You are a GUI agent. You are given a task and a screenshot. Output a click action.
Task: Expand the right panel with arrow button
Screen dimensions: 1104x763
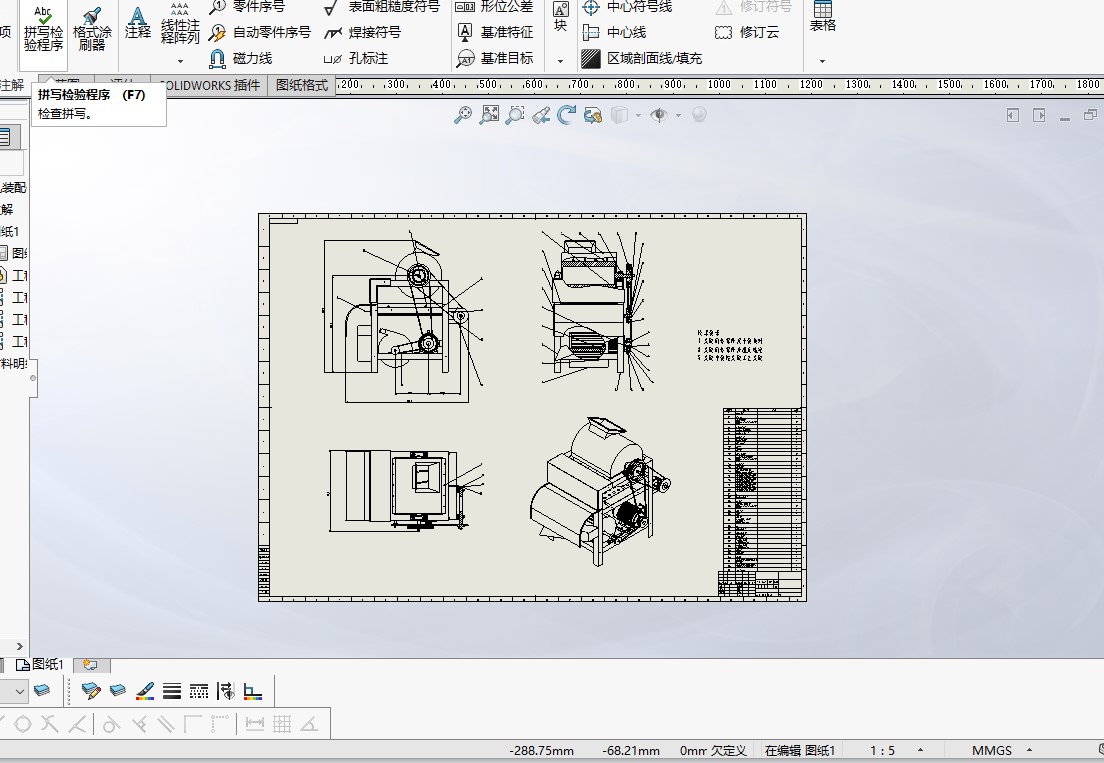[x=1039, y=115]
